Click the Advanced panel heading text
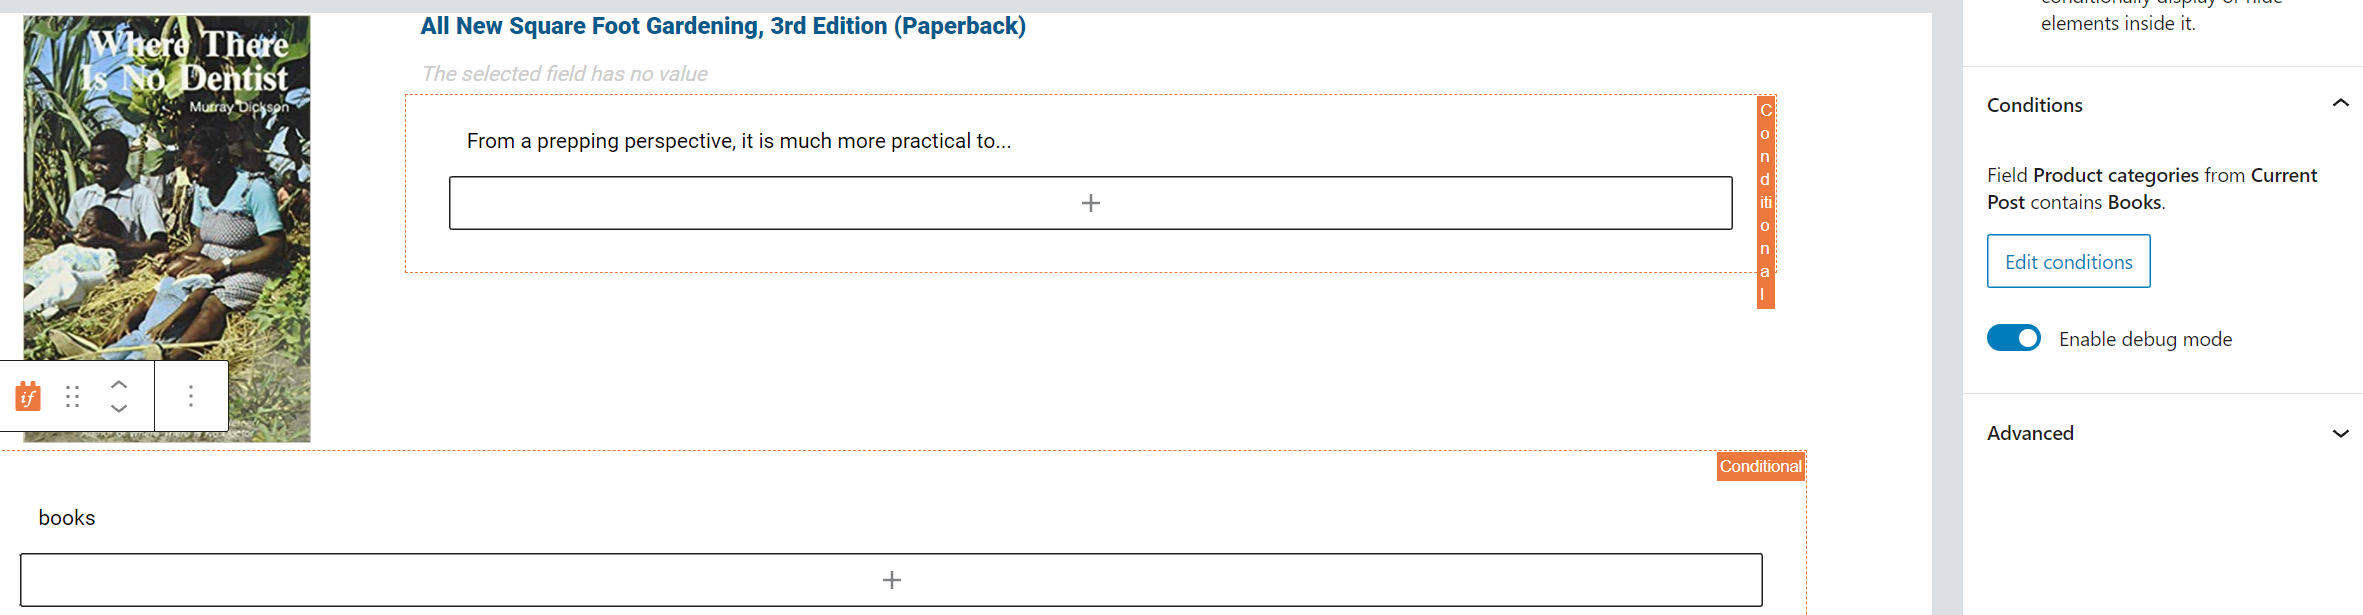 pyautogui.click(x=2030, y=433)
